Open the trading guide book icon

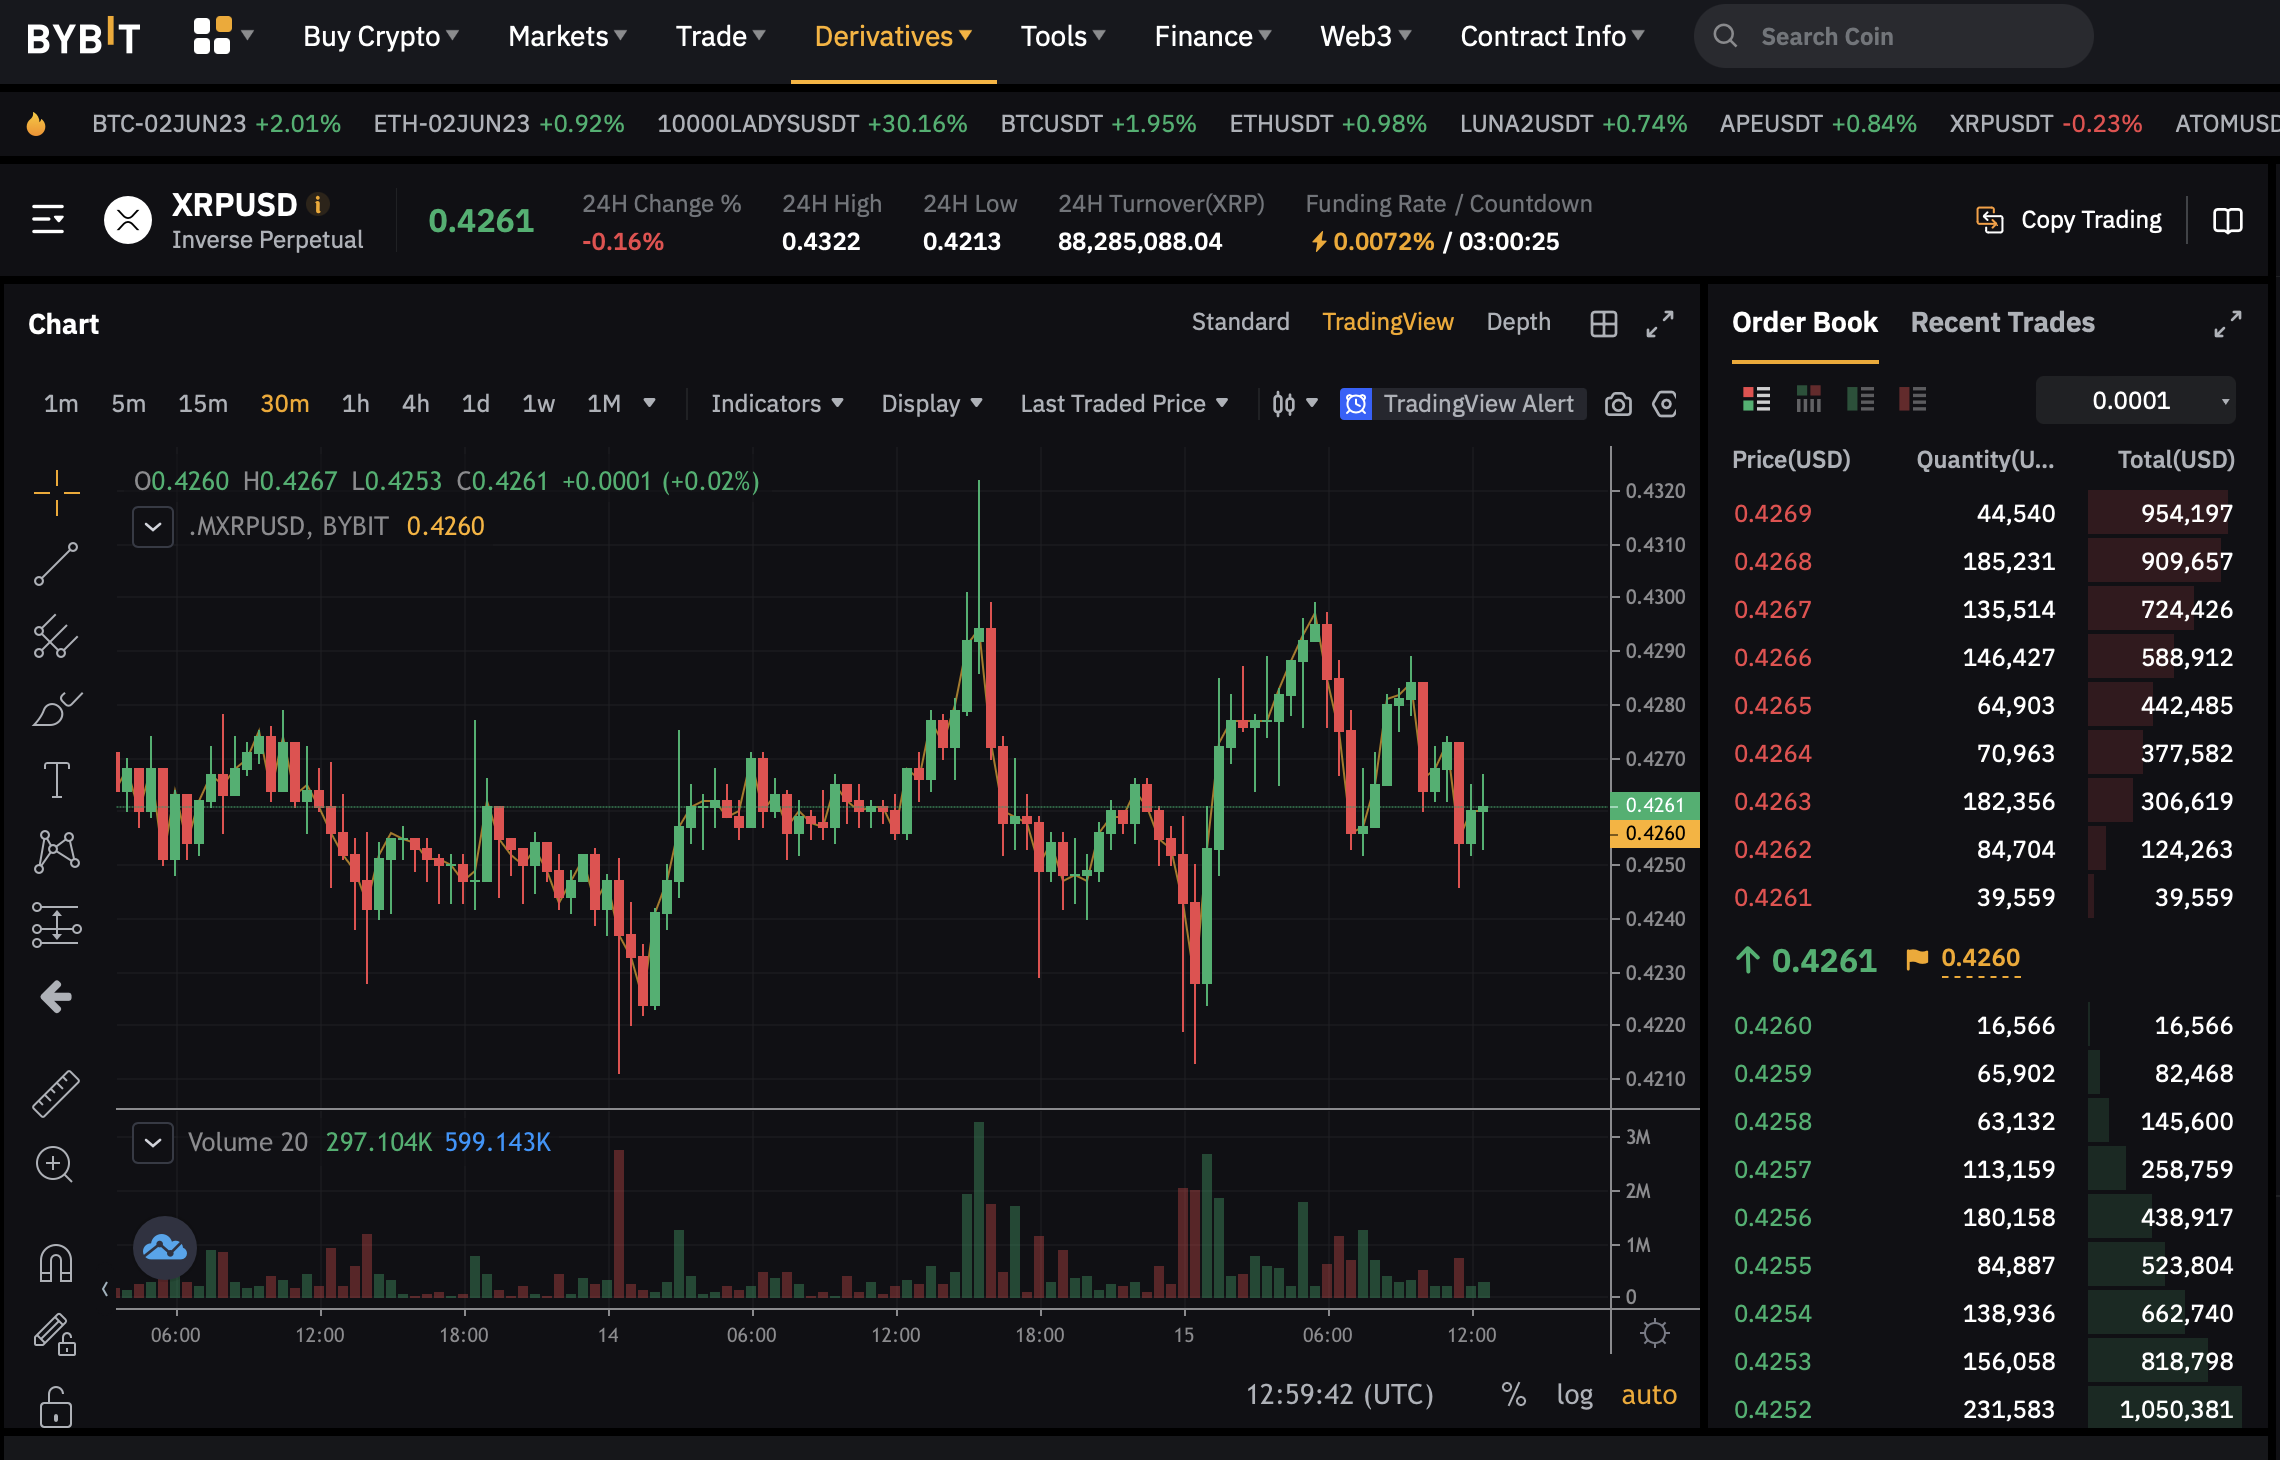coord(2228,220)
